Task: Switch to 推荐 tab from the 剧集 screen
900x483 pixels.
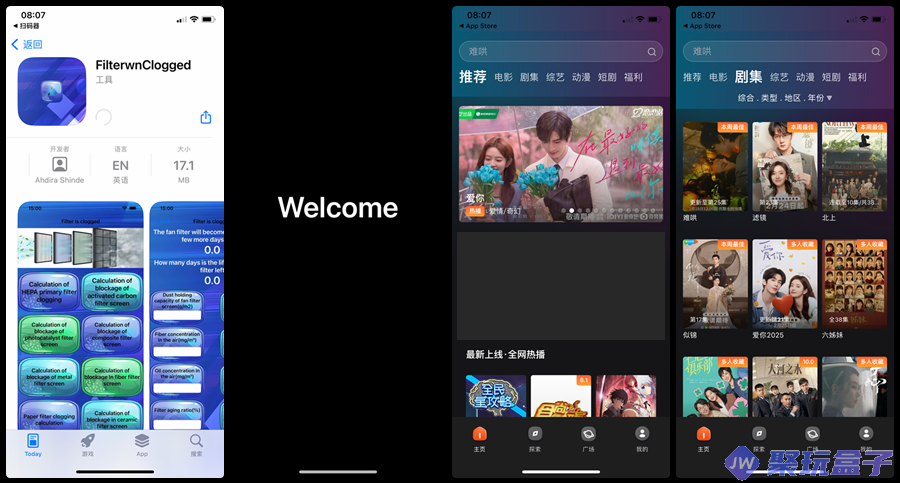Action: tap(692, 77)
